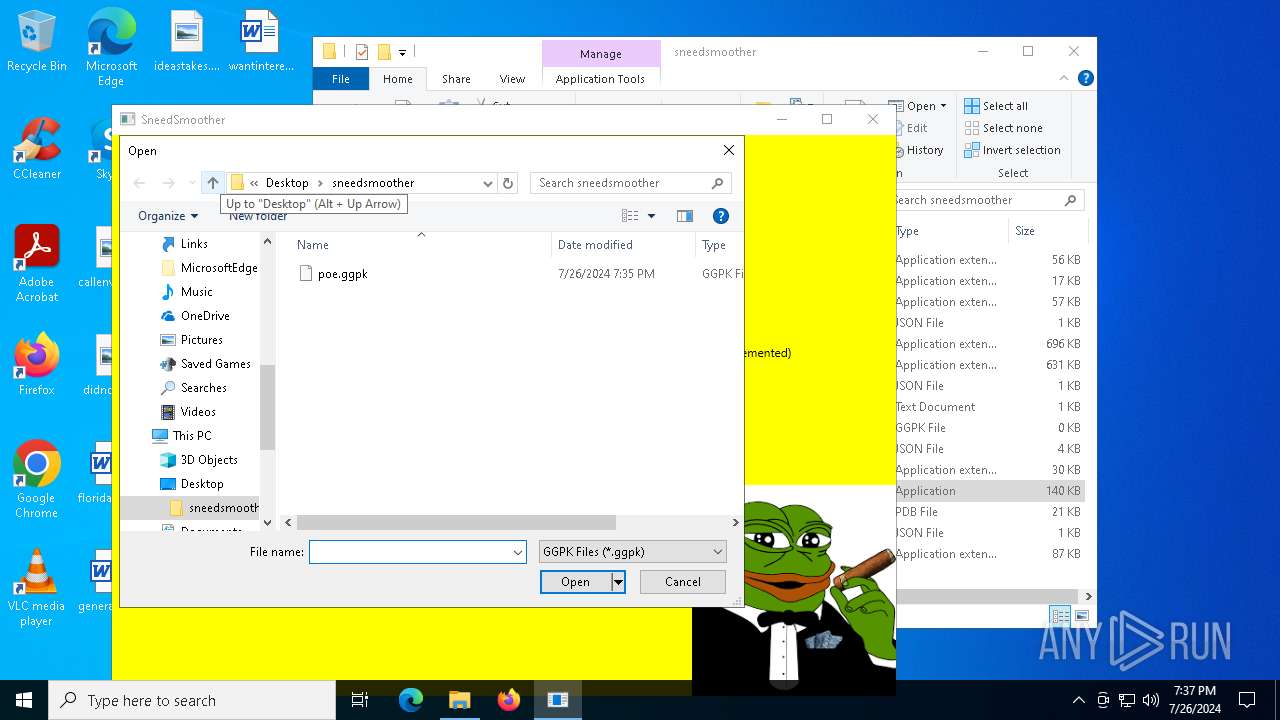The width and height of the screenshot is (1280, 720).
Task: Switch to View tab in Explorer
Action: coord(512,79)
